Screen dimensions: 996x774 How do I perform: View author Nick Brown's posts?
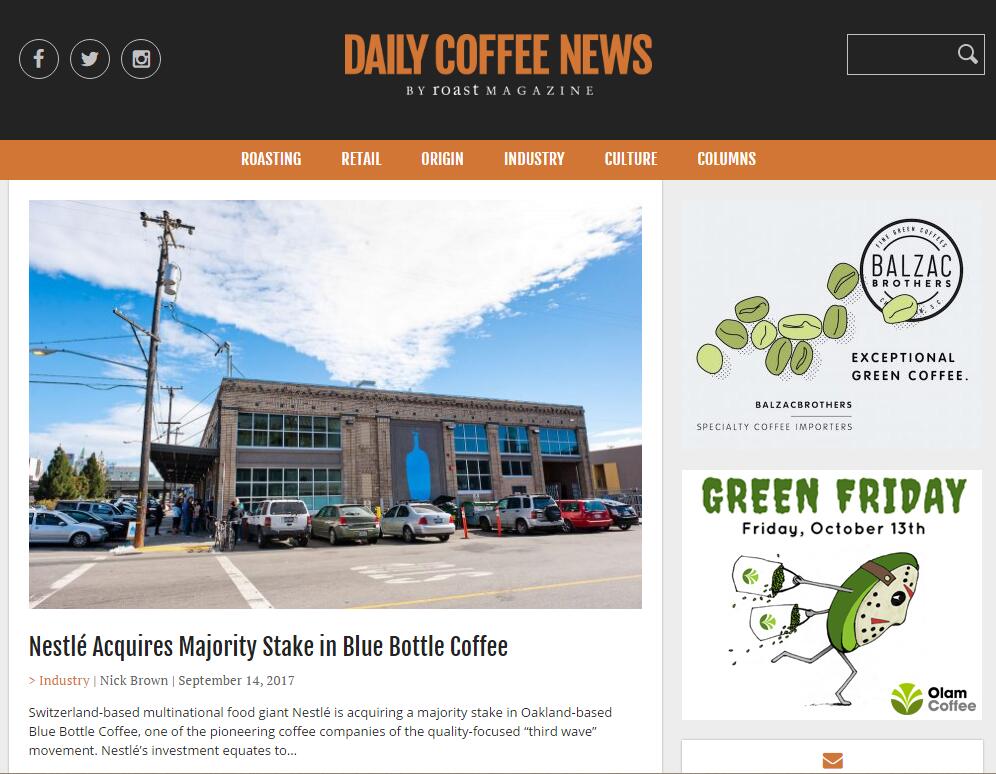pyautogui.click(x=134, y=680)
